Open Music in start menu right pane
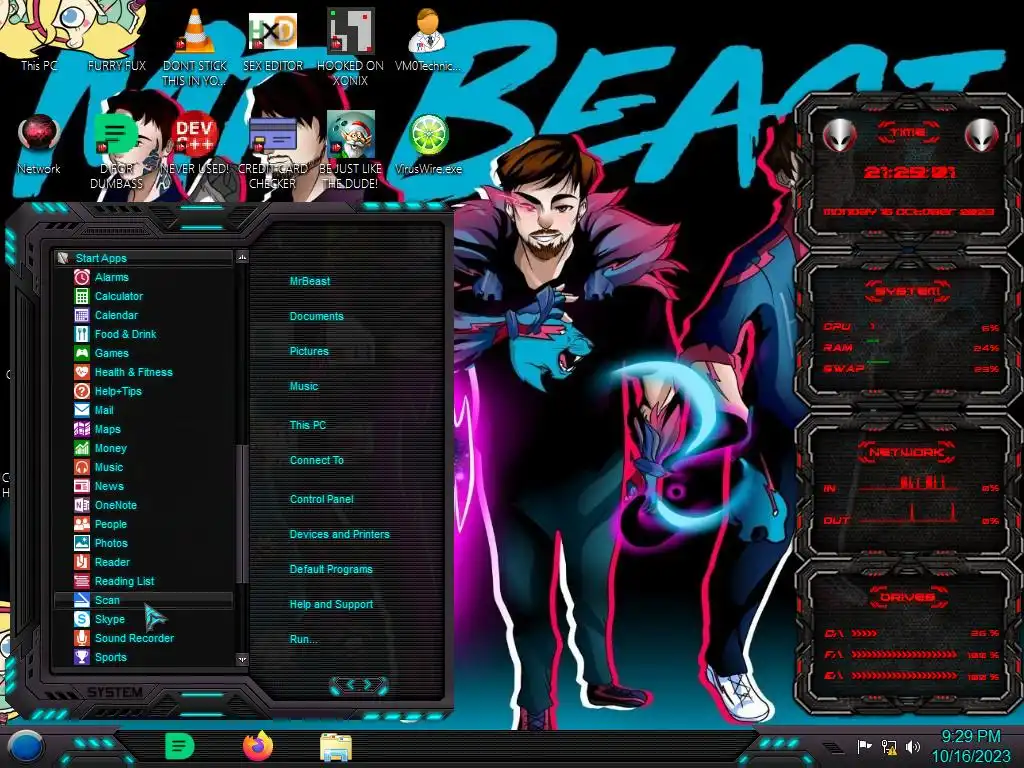 pyautogui.click(x=304, y=386)
